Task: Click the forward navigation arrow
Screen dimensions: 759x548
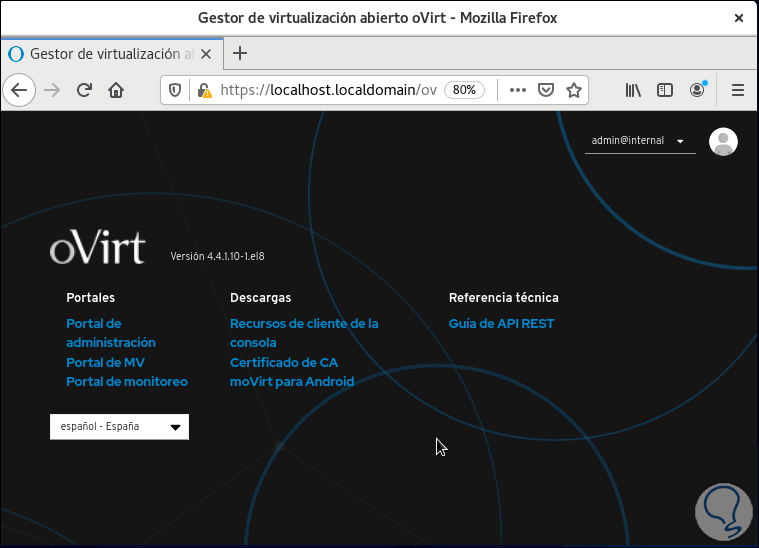Action: (x=52, y=90)
